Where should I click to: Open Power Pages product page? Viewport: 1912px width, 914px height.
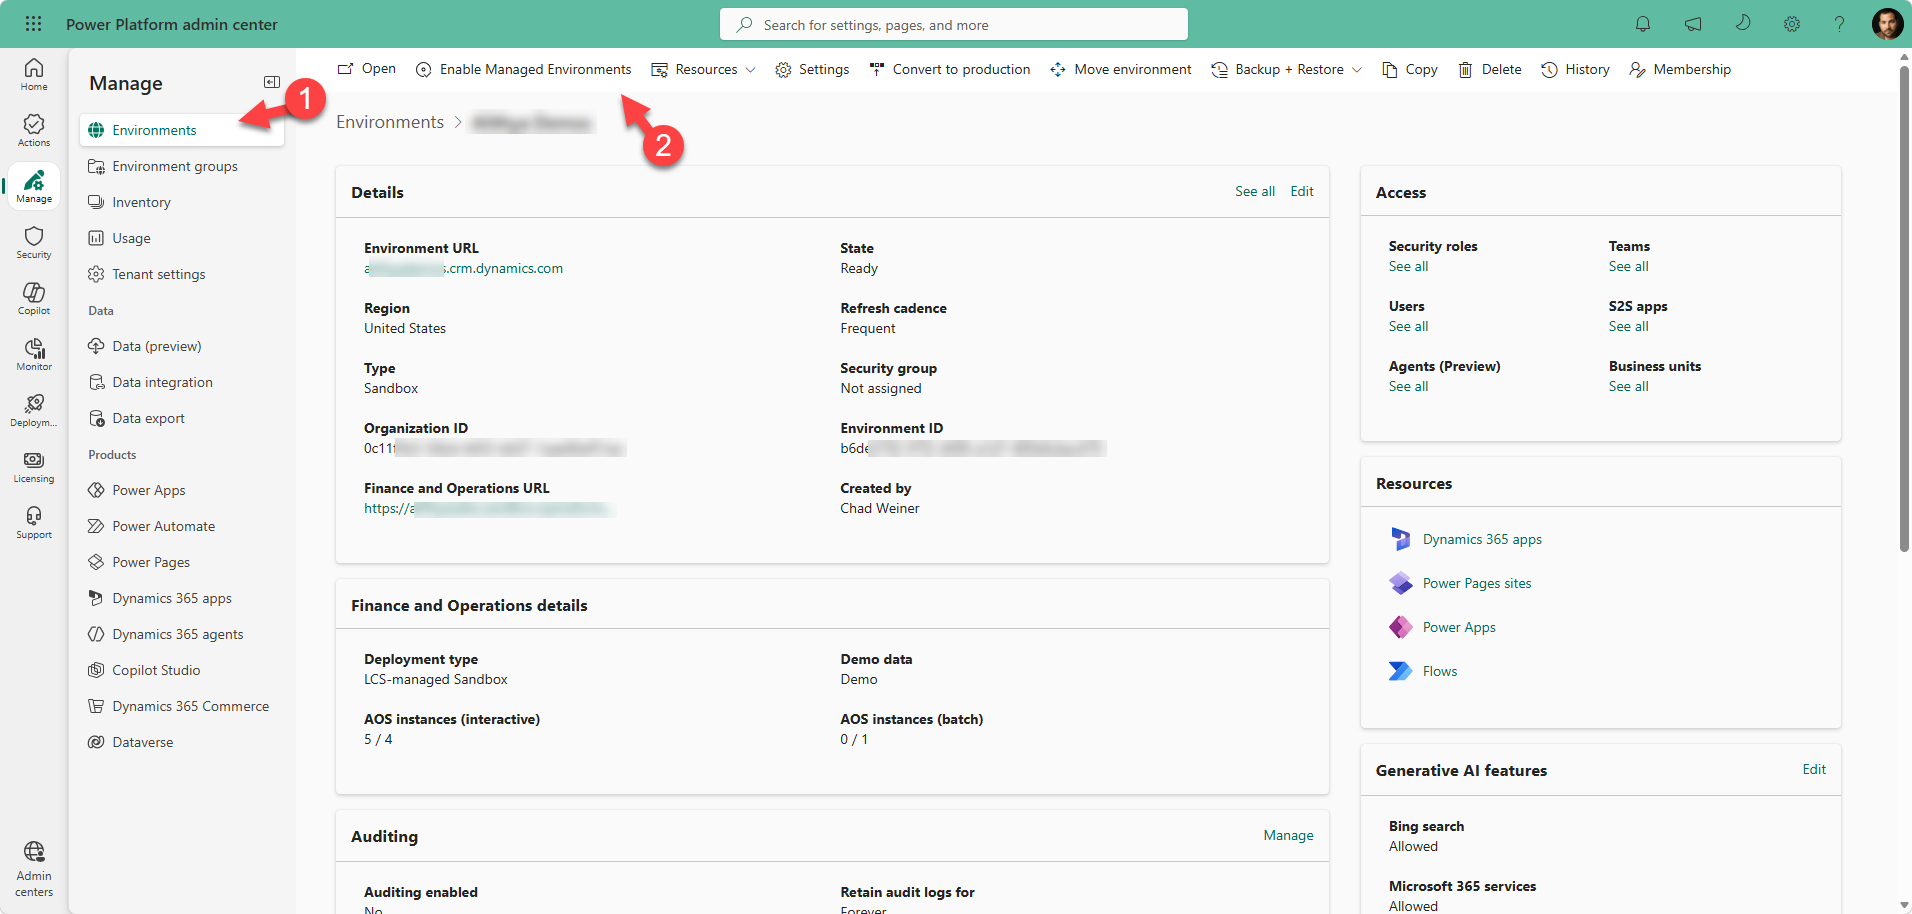(x=181, y=562)
